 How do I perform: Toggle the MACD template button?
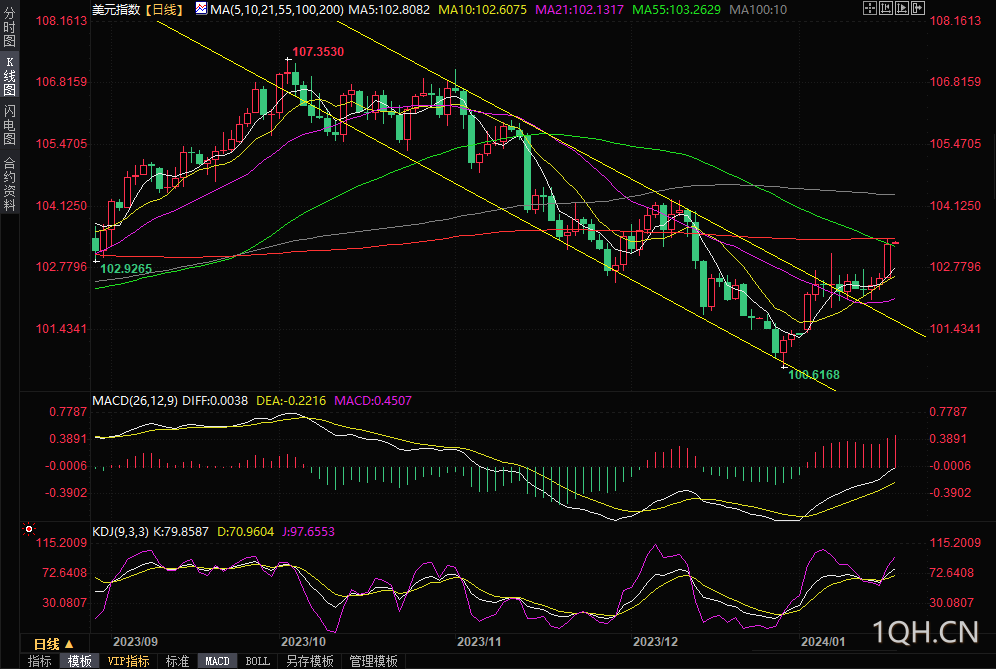pyautogui.click(x=217, y=661)
